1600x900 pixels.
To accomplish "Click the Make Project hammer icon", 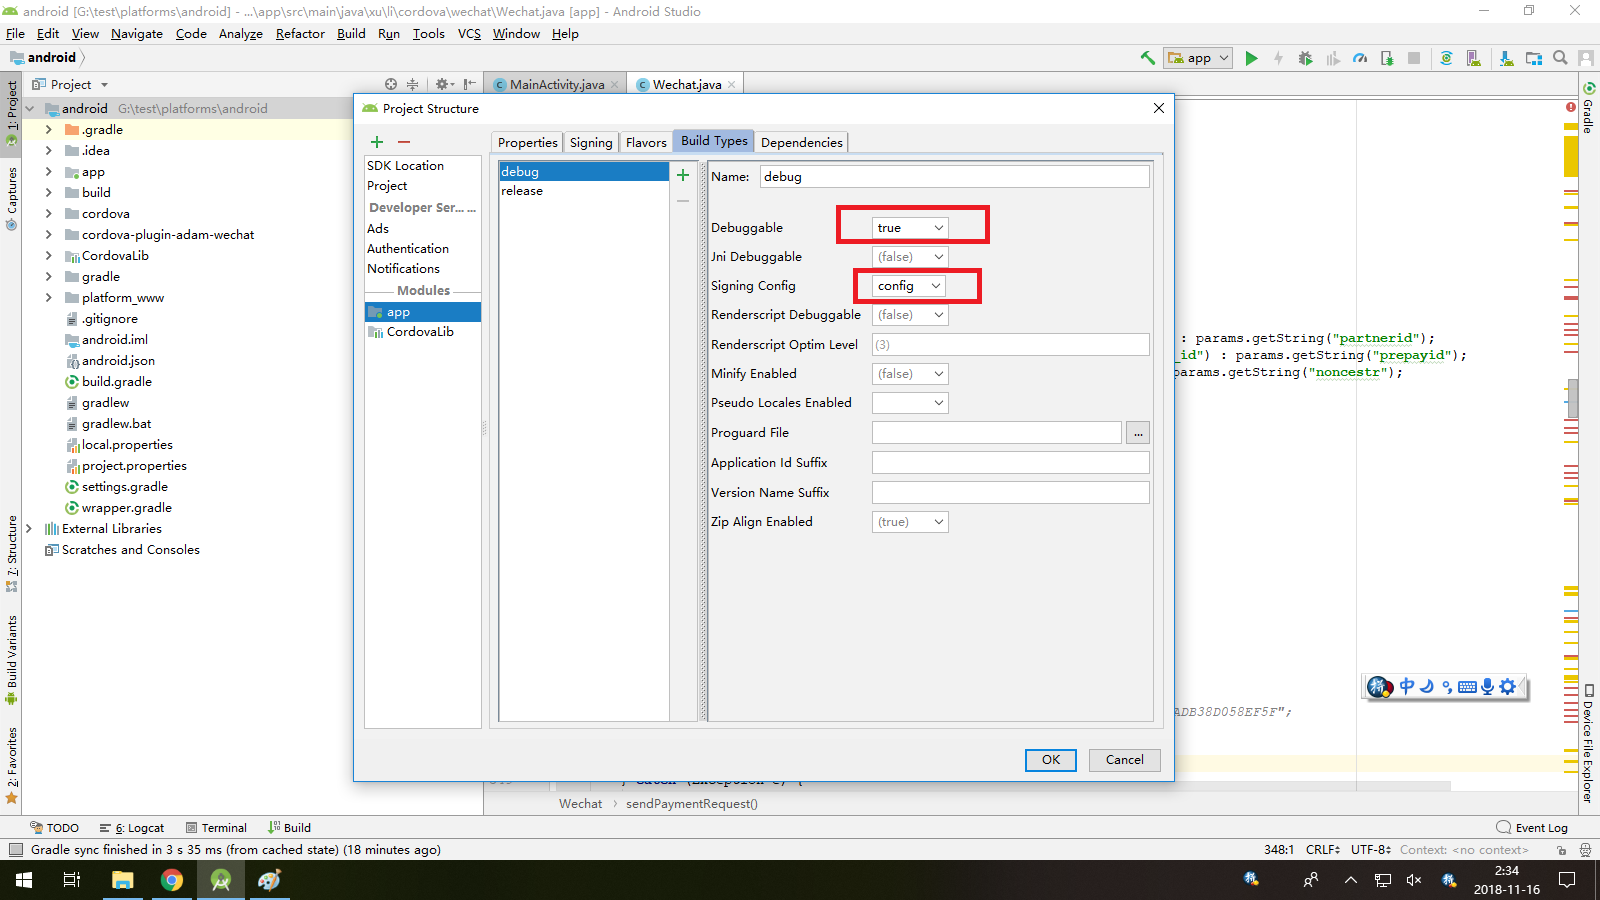I will (x=1147, y=58).
